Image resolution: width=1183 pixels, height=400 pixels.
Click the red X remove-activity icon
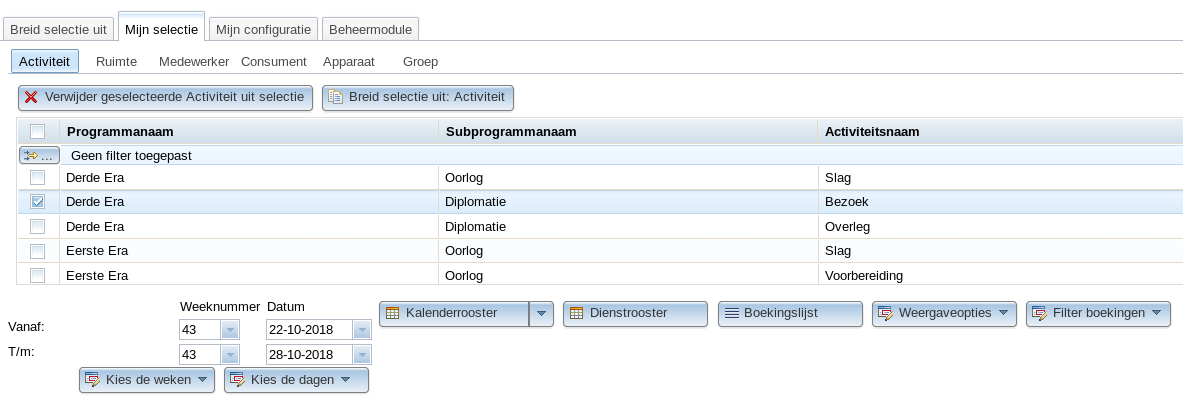(31, 97)
